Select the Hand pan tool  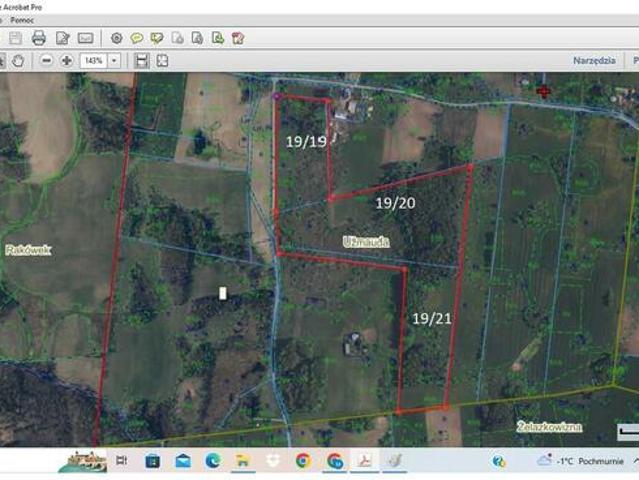pyautogui.click(x=19, y=61)
